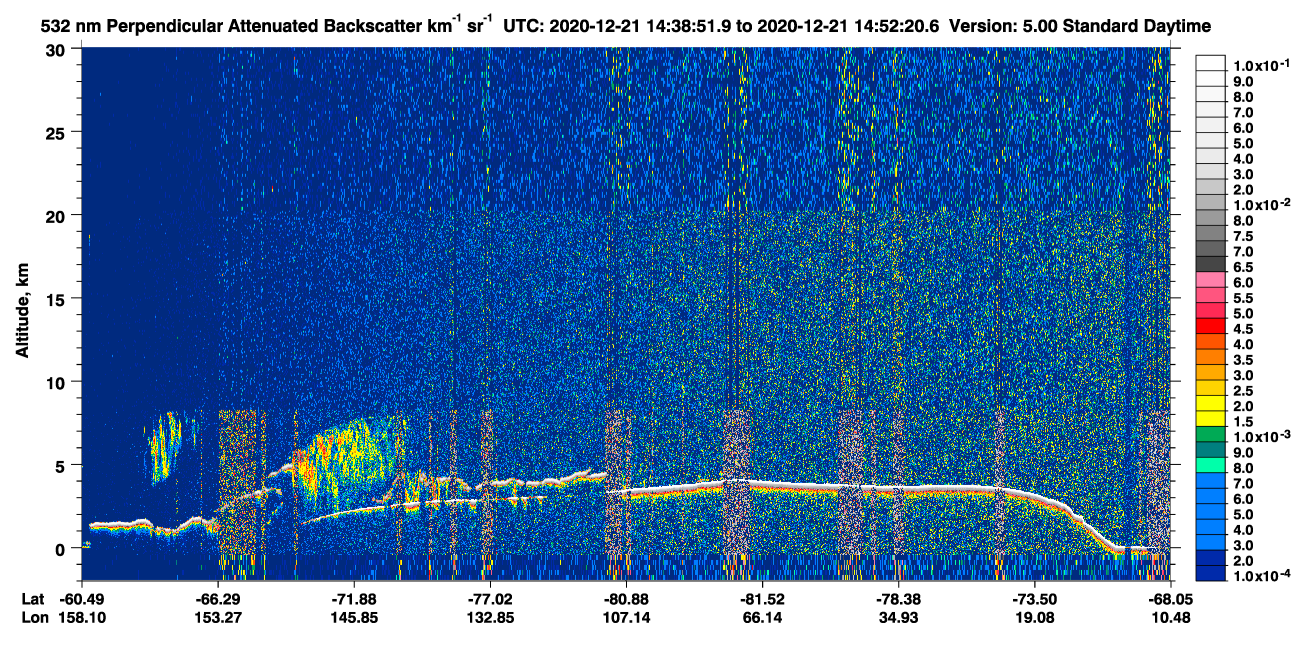
Task: Click longitude value 158.10
Action: tap(82, 618)
